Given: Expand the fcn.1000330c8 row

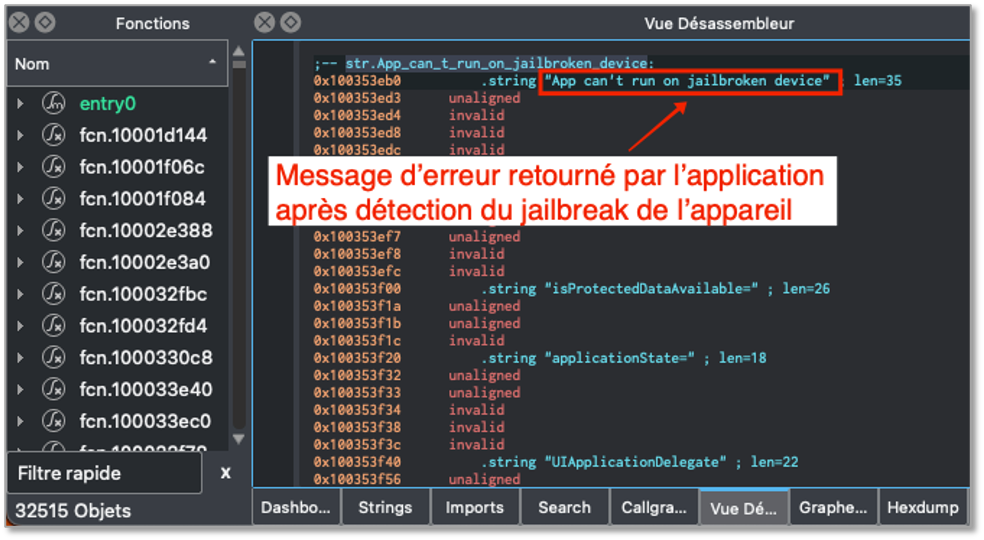Looking at the screenshot, I should coord(20,357).
